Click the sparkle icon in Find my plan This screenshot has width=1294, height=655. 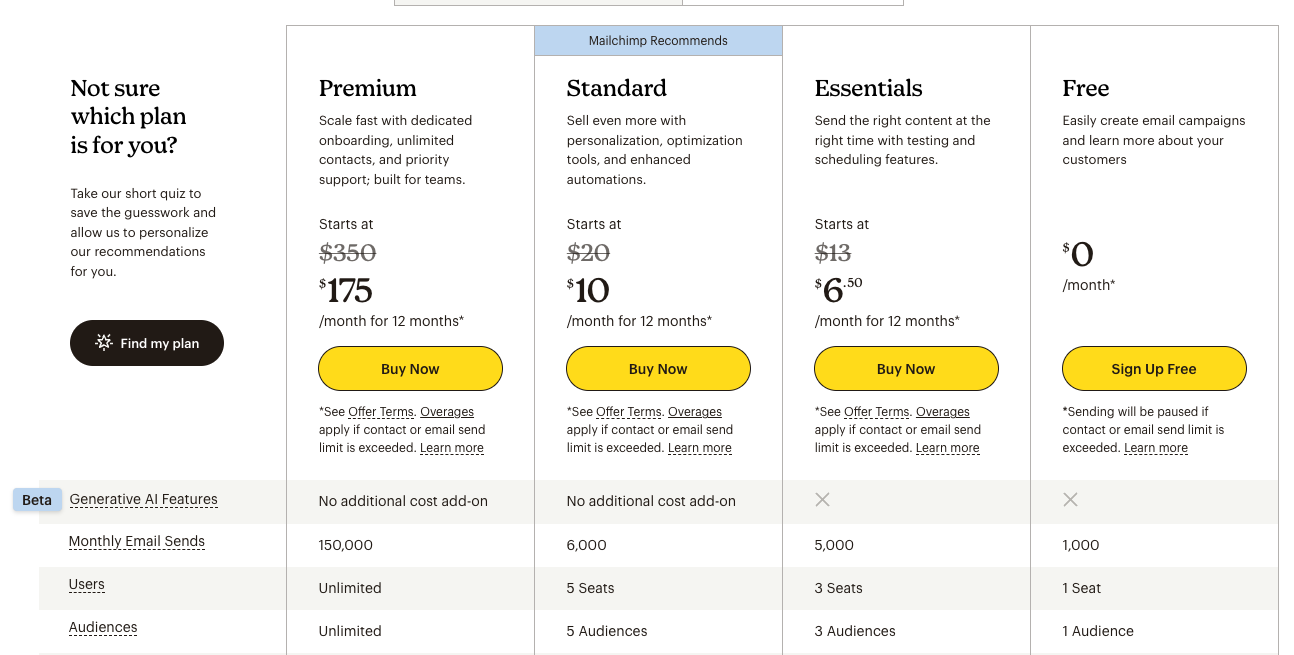[x=104, y=343]
